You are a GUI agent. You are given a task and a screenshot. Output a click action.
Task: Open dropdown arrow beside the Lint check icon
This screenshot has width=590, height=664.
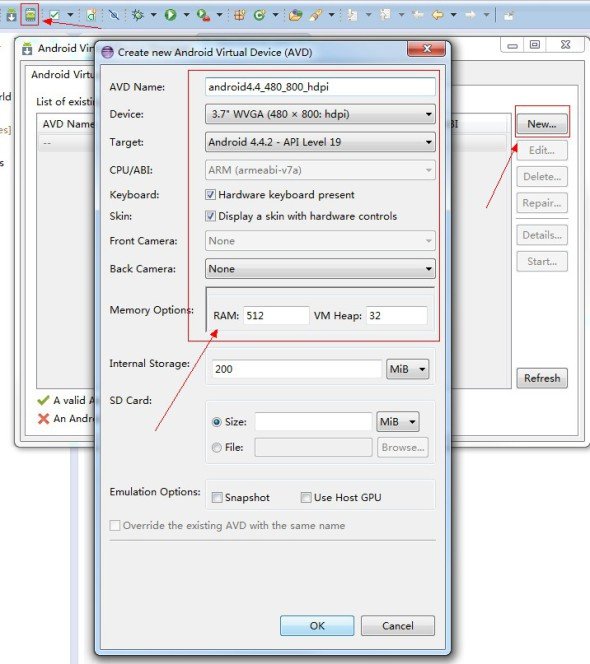click(x=70, y=15)
